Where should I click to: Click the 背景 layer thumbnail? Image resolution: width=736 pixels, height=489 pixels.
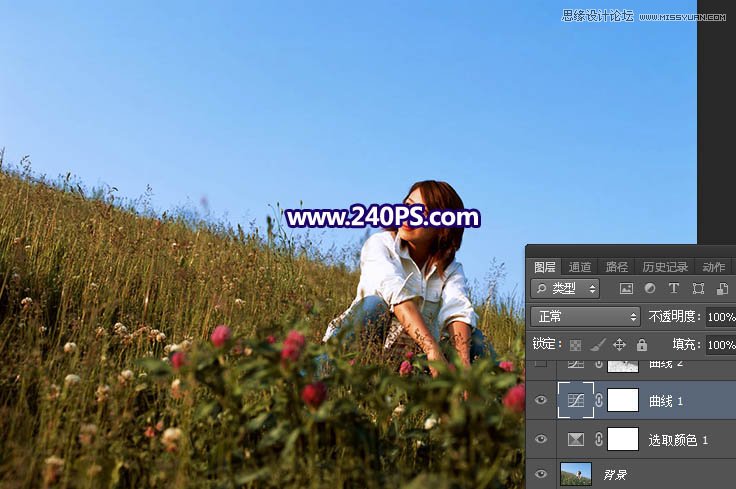coord(576,474)
